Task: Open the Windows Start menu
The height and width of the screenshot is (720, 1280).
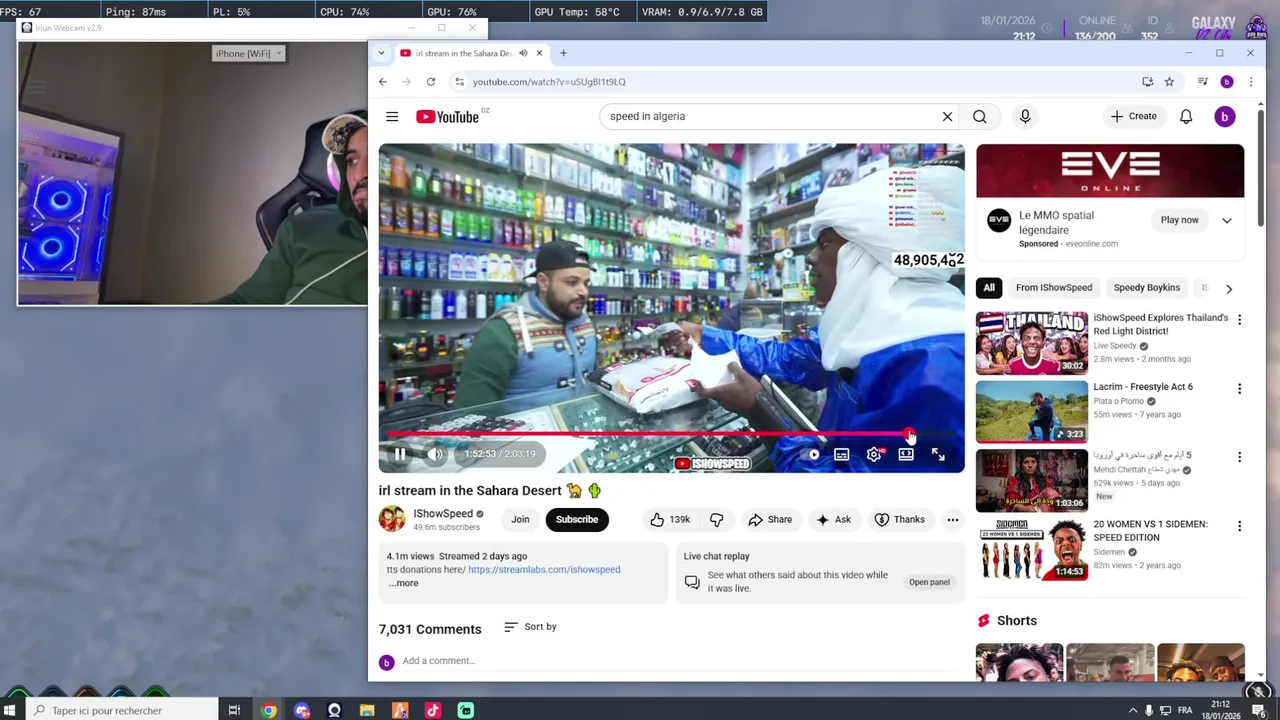Action: (x=9, y=711)
